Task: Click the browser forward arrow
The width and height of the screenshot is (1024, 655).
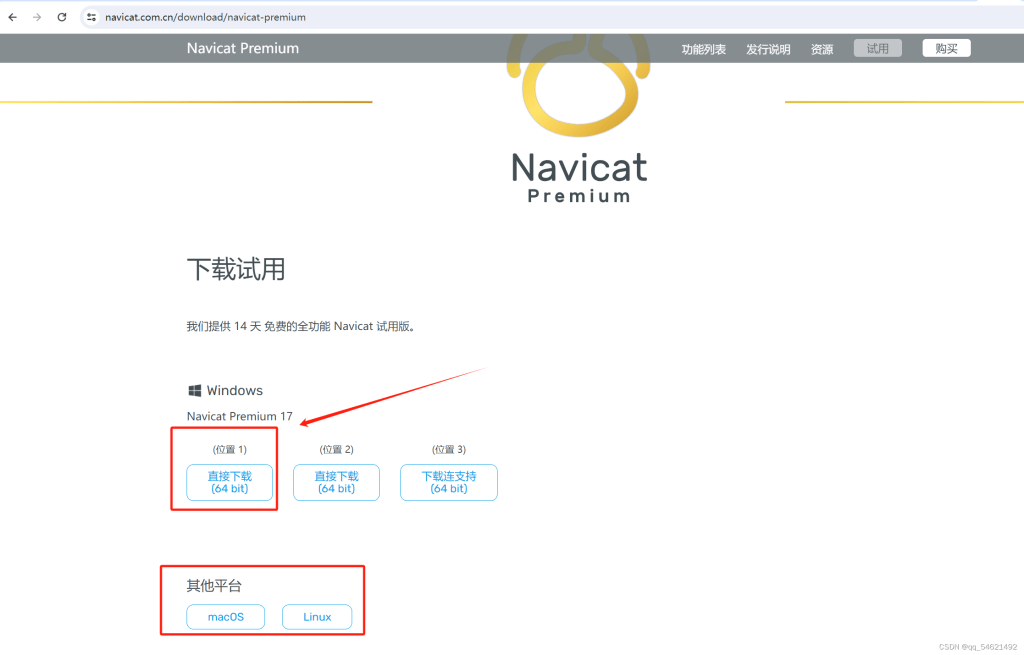Action: click(x=36, y=16)
